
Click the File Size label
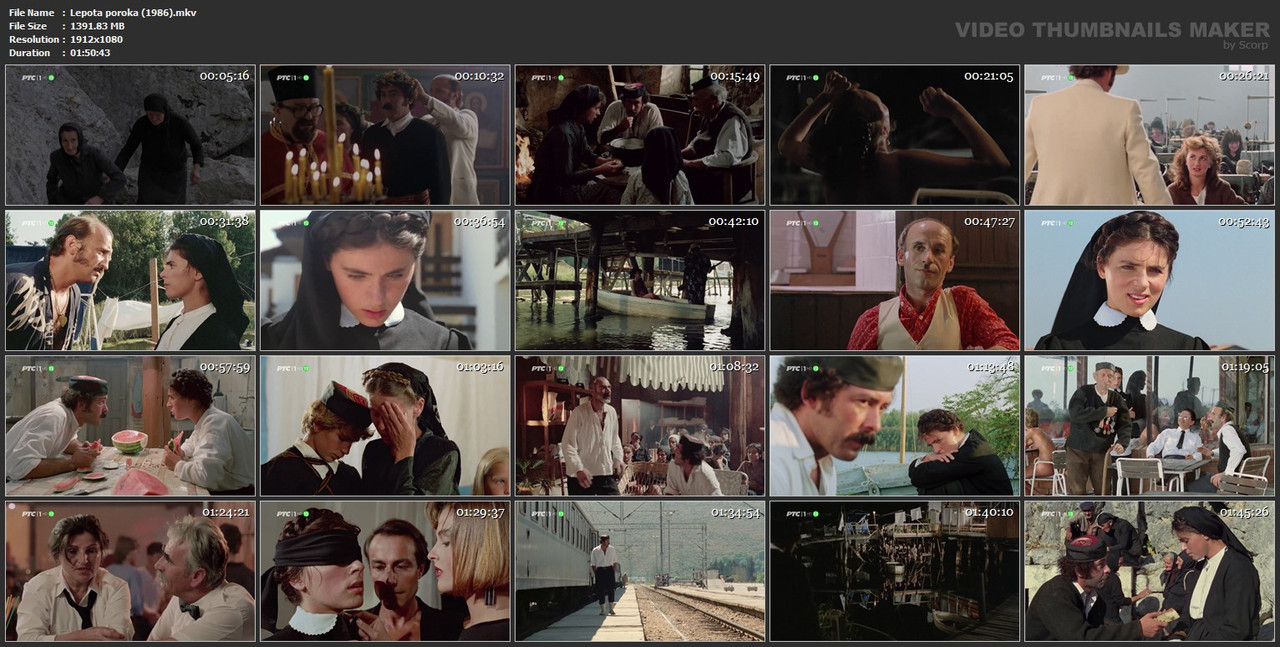tap(29, 26)
